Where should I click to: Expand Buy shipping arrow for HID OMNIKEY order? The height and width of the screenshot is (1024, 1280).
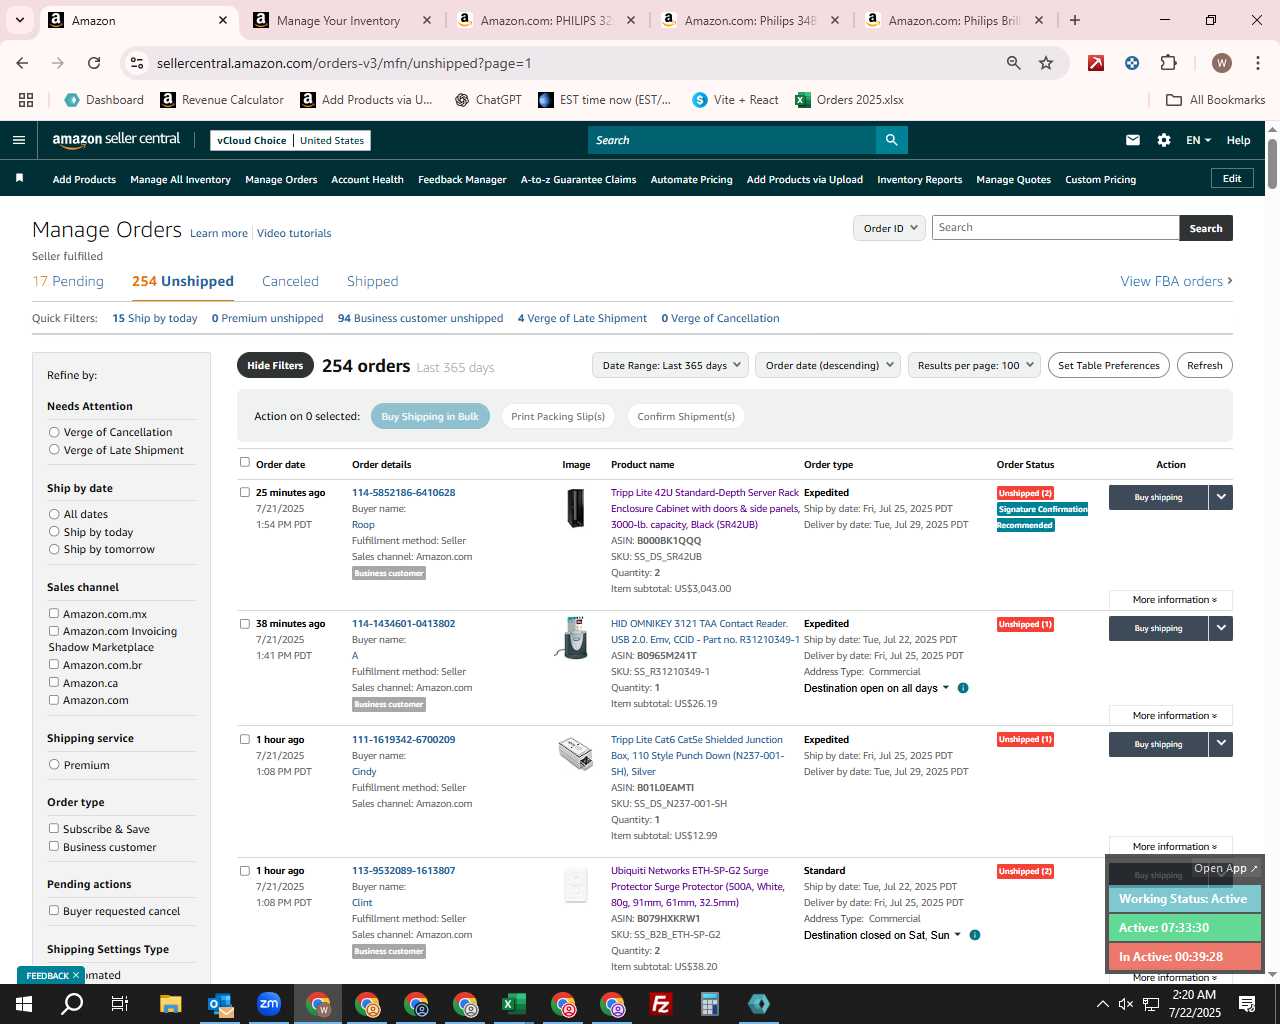(x=1220, y=628)
